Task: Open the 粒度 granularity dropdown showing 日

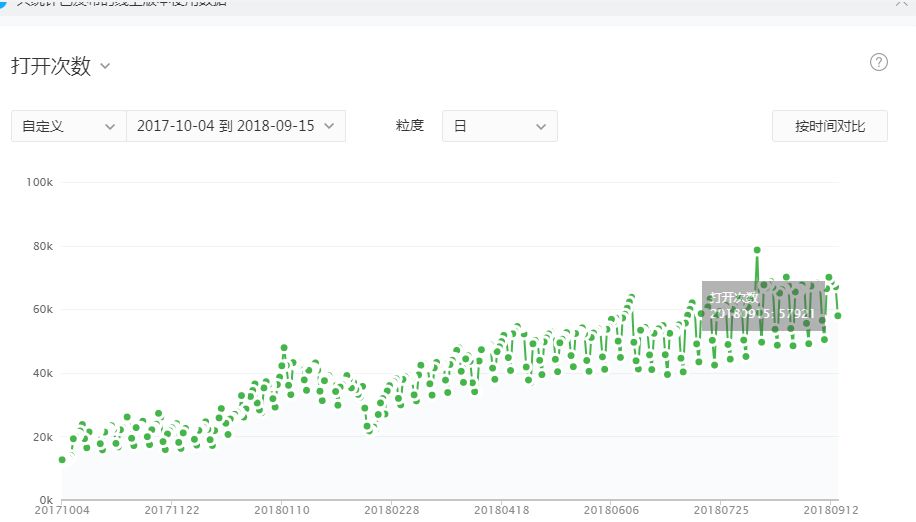Action: click(499, 126)
